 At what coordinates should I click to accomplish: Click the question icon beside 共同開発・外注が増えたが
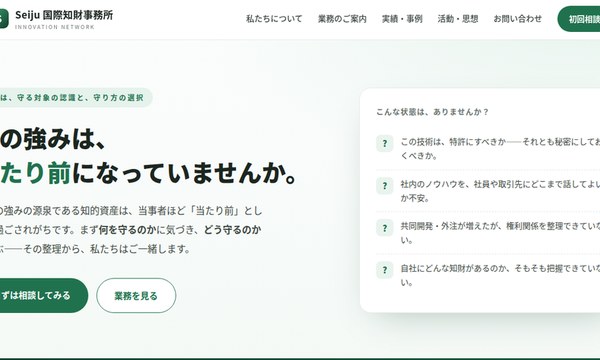click(385, 228)
